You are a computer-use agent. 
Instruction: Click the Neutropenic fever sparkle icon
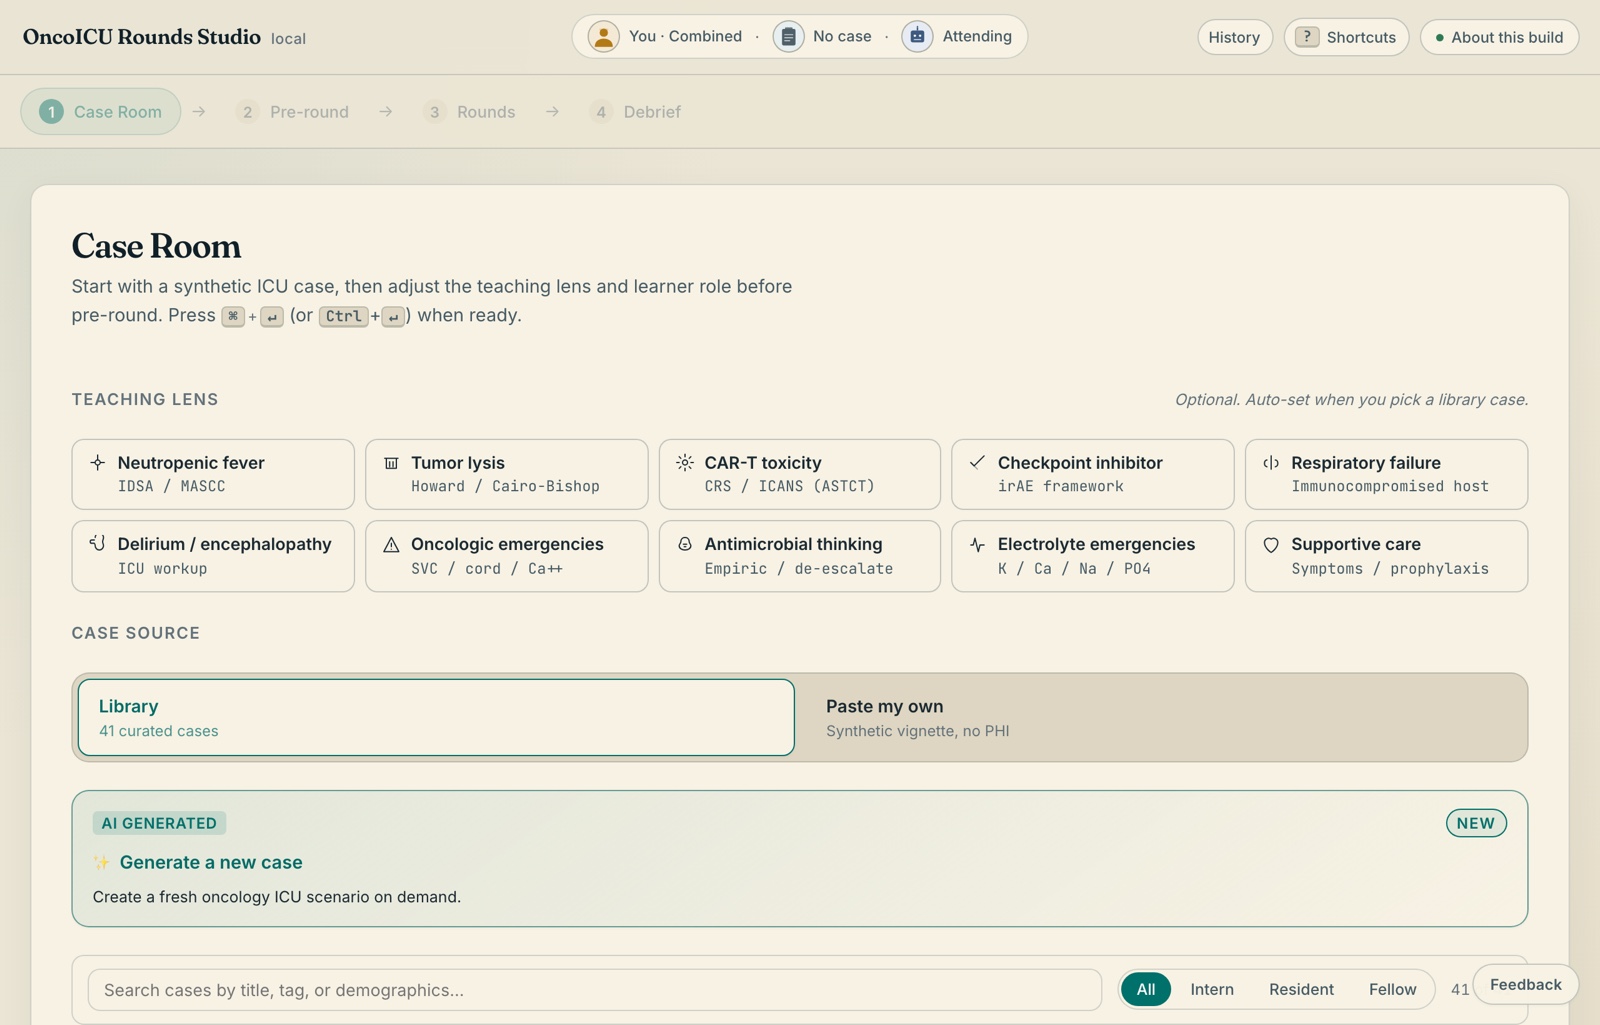pos(97,462)
